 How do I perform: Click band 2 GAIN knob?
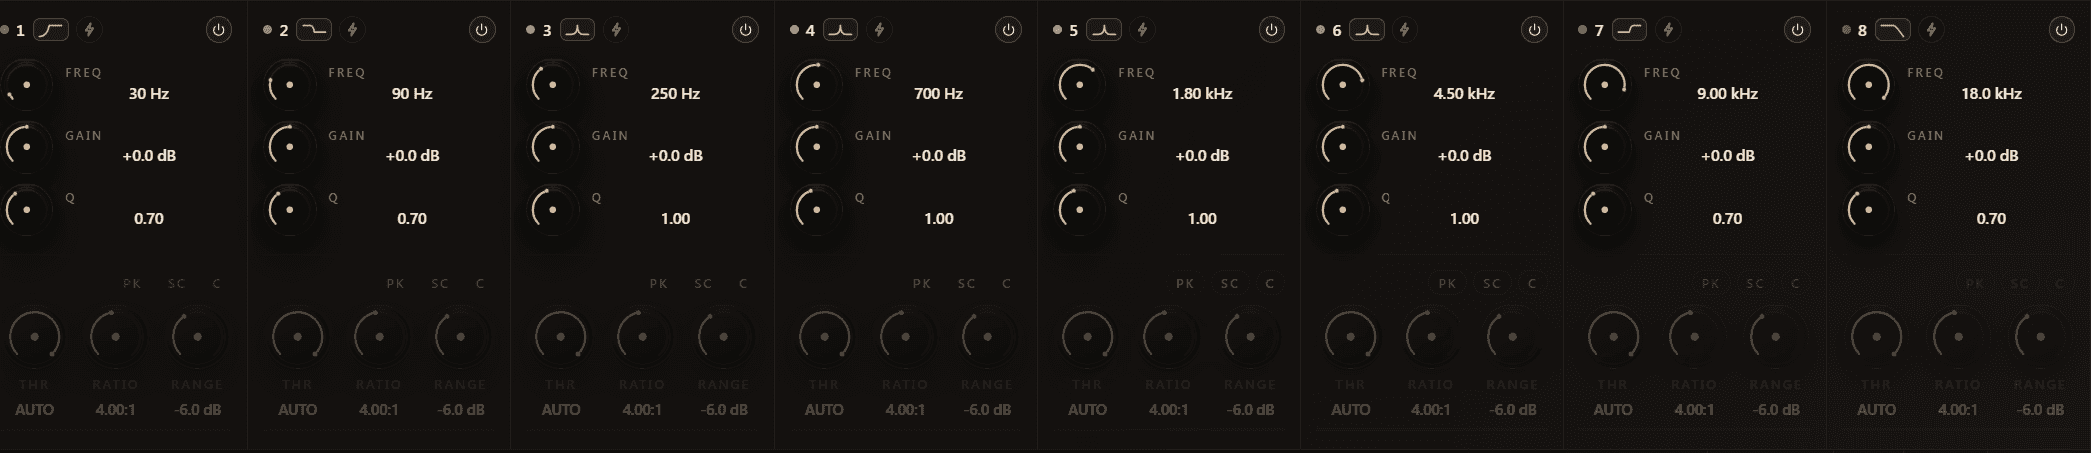[x=290, y=147]
